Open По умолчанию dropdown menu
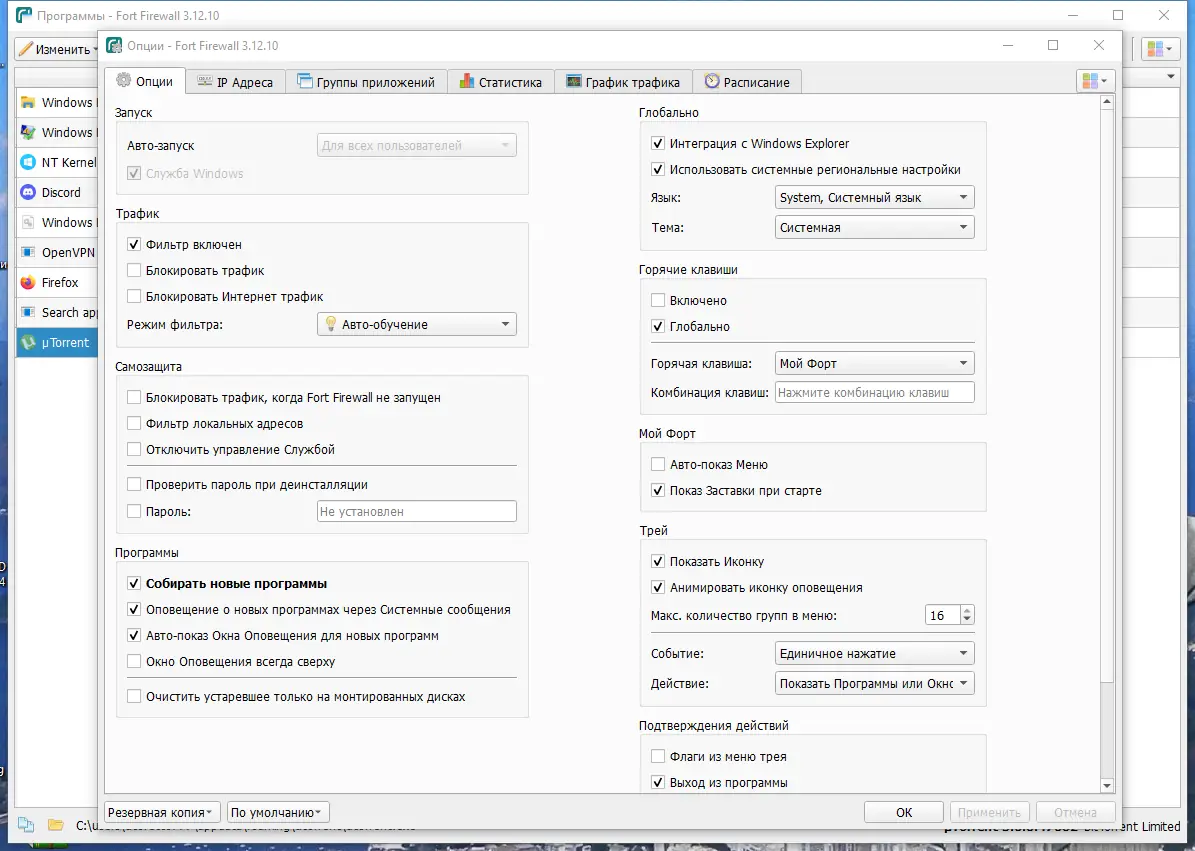The width and height of the screenshot is (1195, 851). click(278, 812)
